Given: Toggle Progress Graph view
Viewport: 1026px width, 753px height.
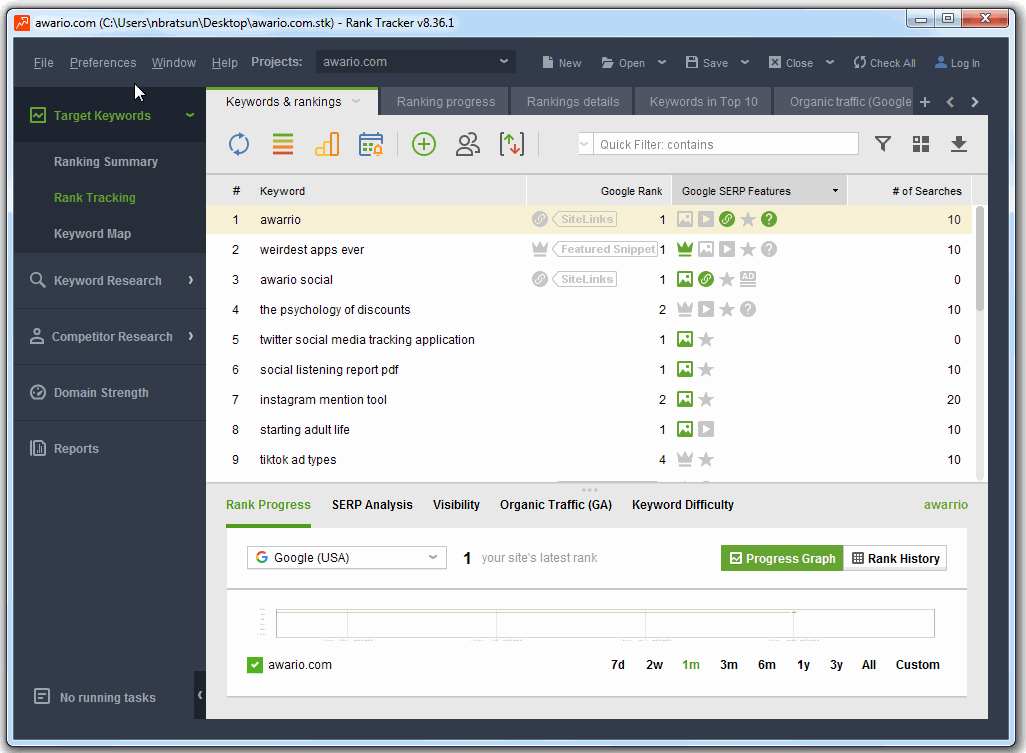Looking at the screenshot, I should click(782, 558).
